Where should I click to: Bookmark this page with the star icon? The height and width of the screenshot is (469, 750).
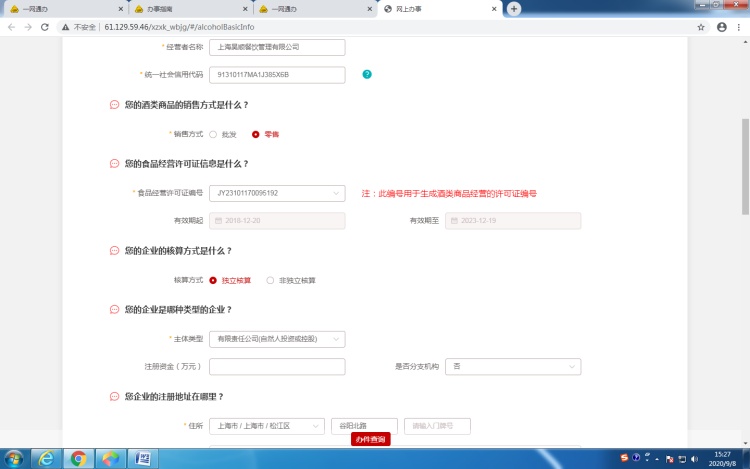(702, 27)
